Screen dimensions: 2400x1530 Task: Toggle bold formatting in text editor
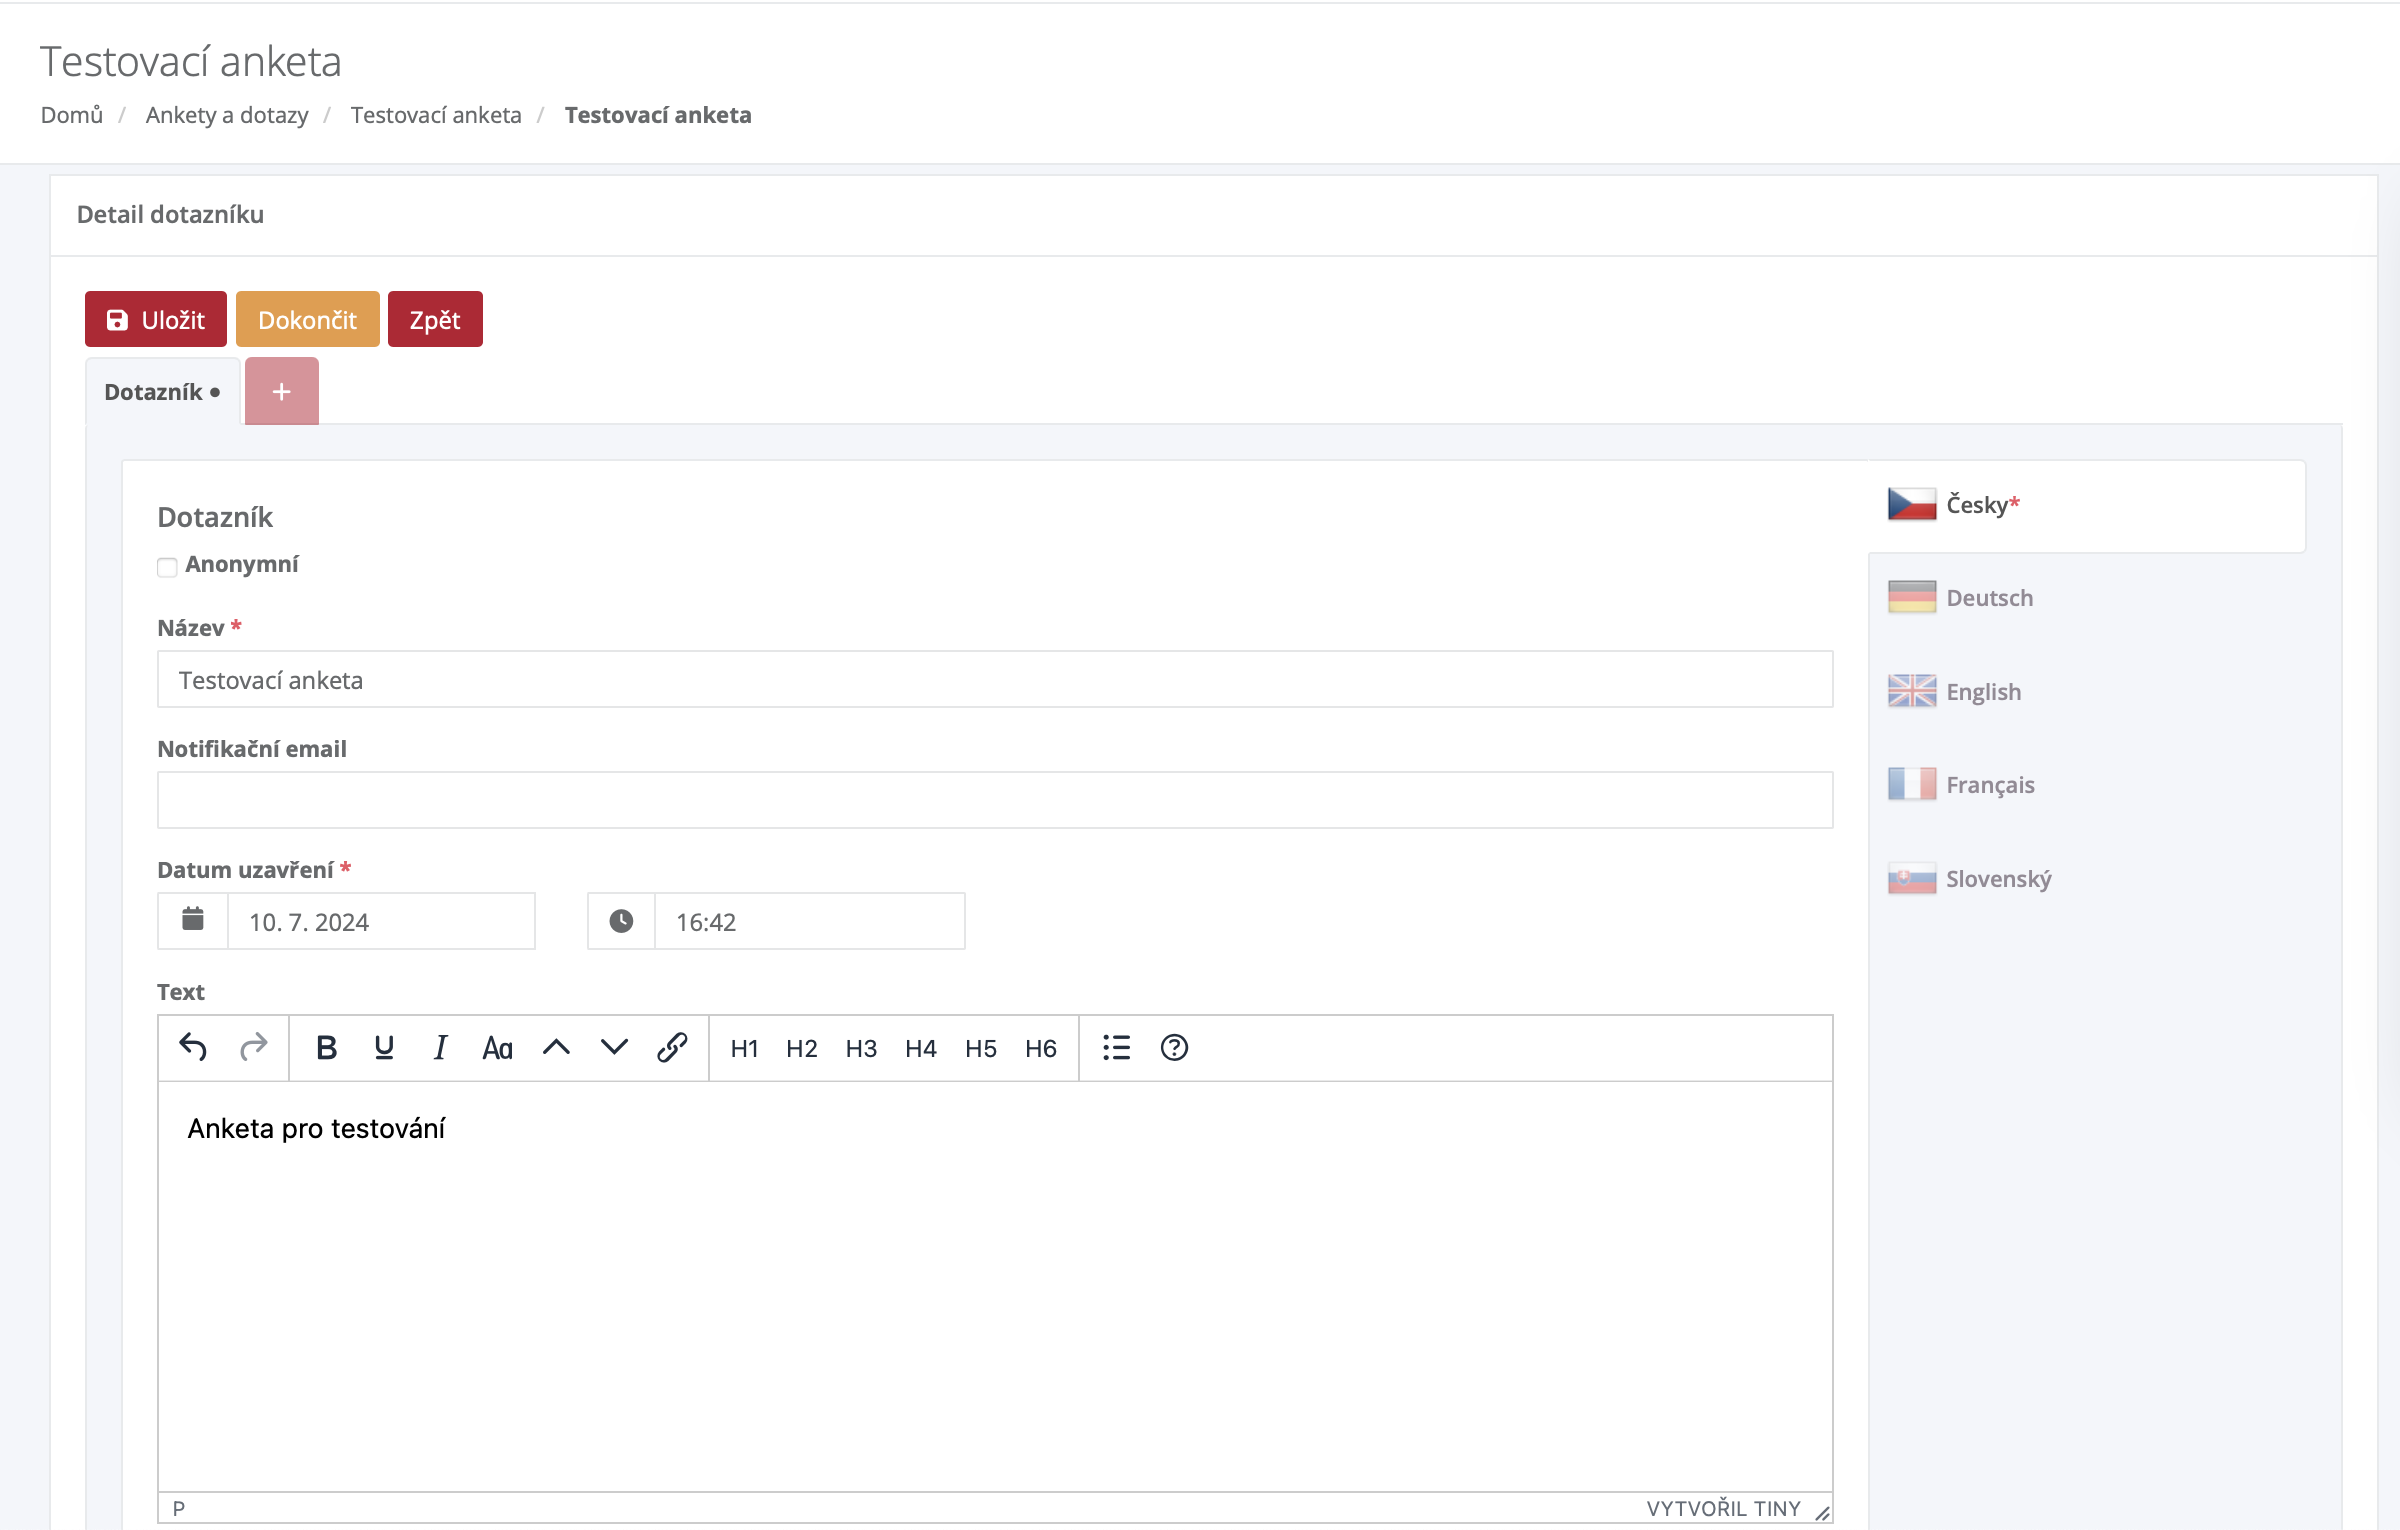(x=326, y=1047)
